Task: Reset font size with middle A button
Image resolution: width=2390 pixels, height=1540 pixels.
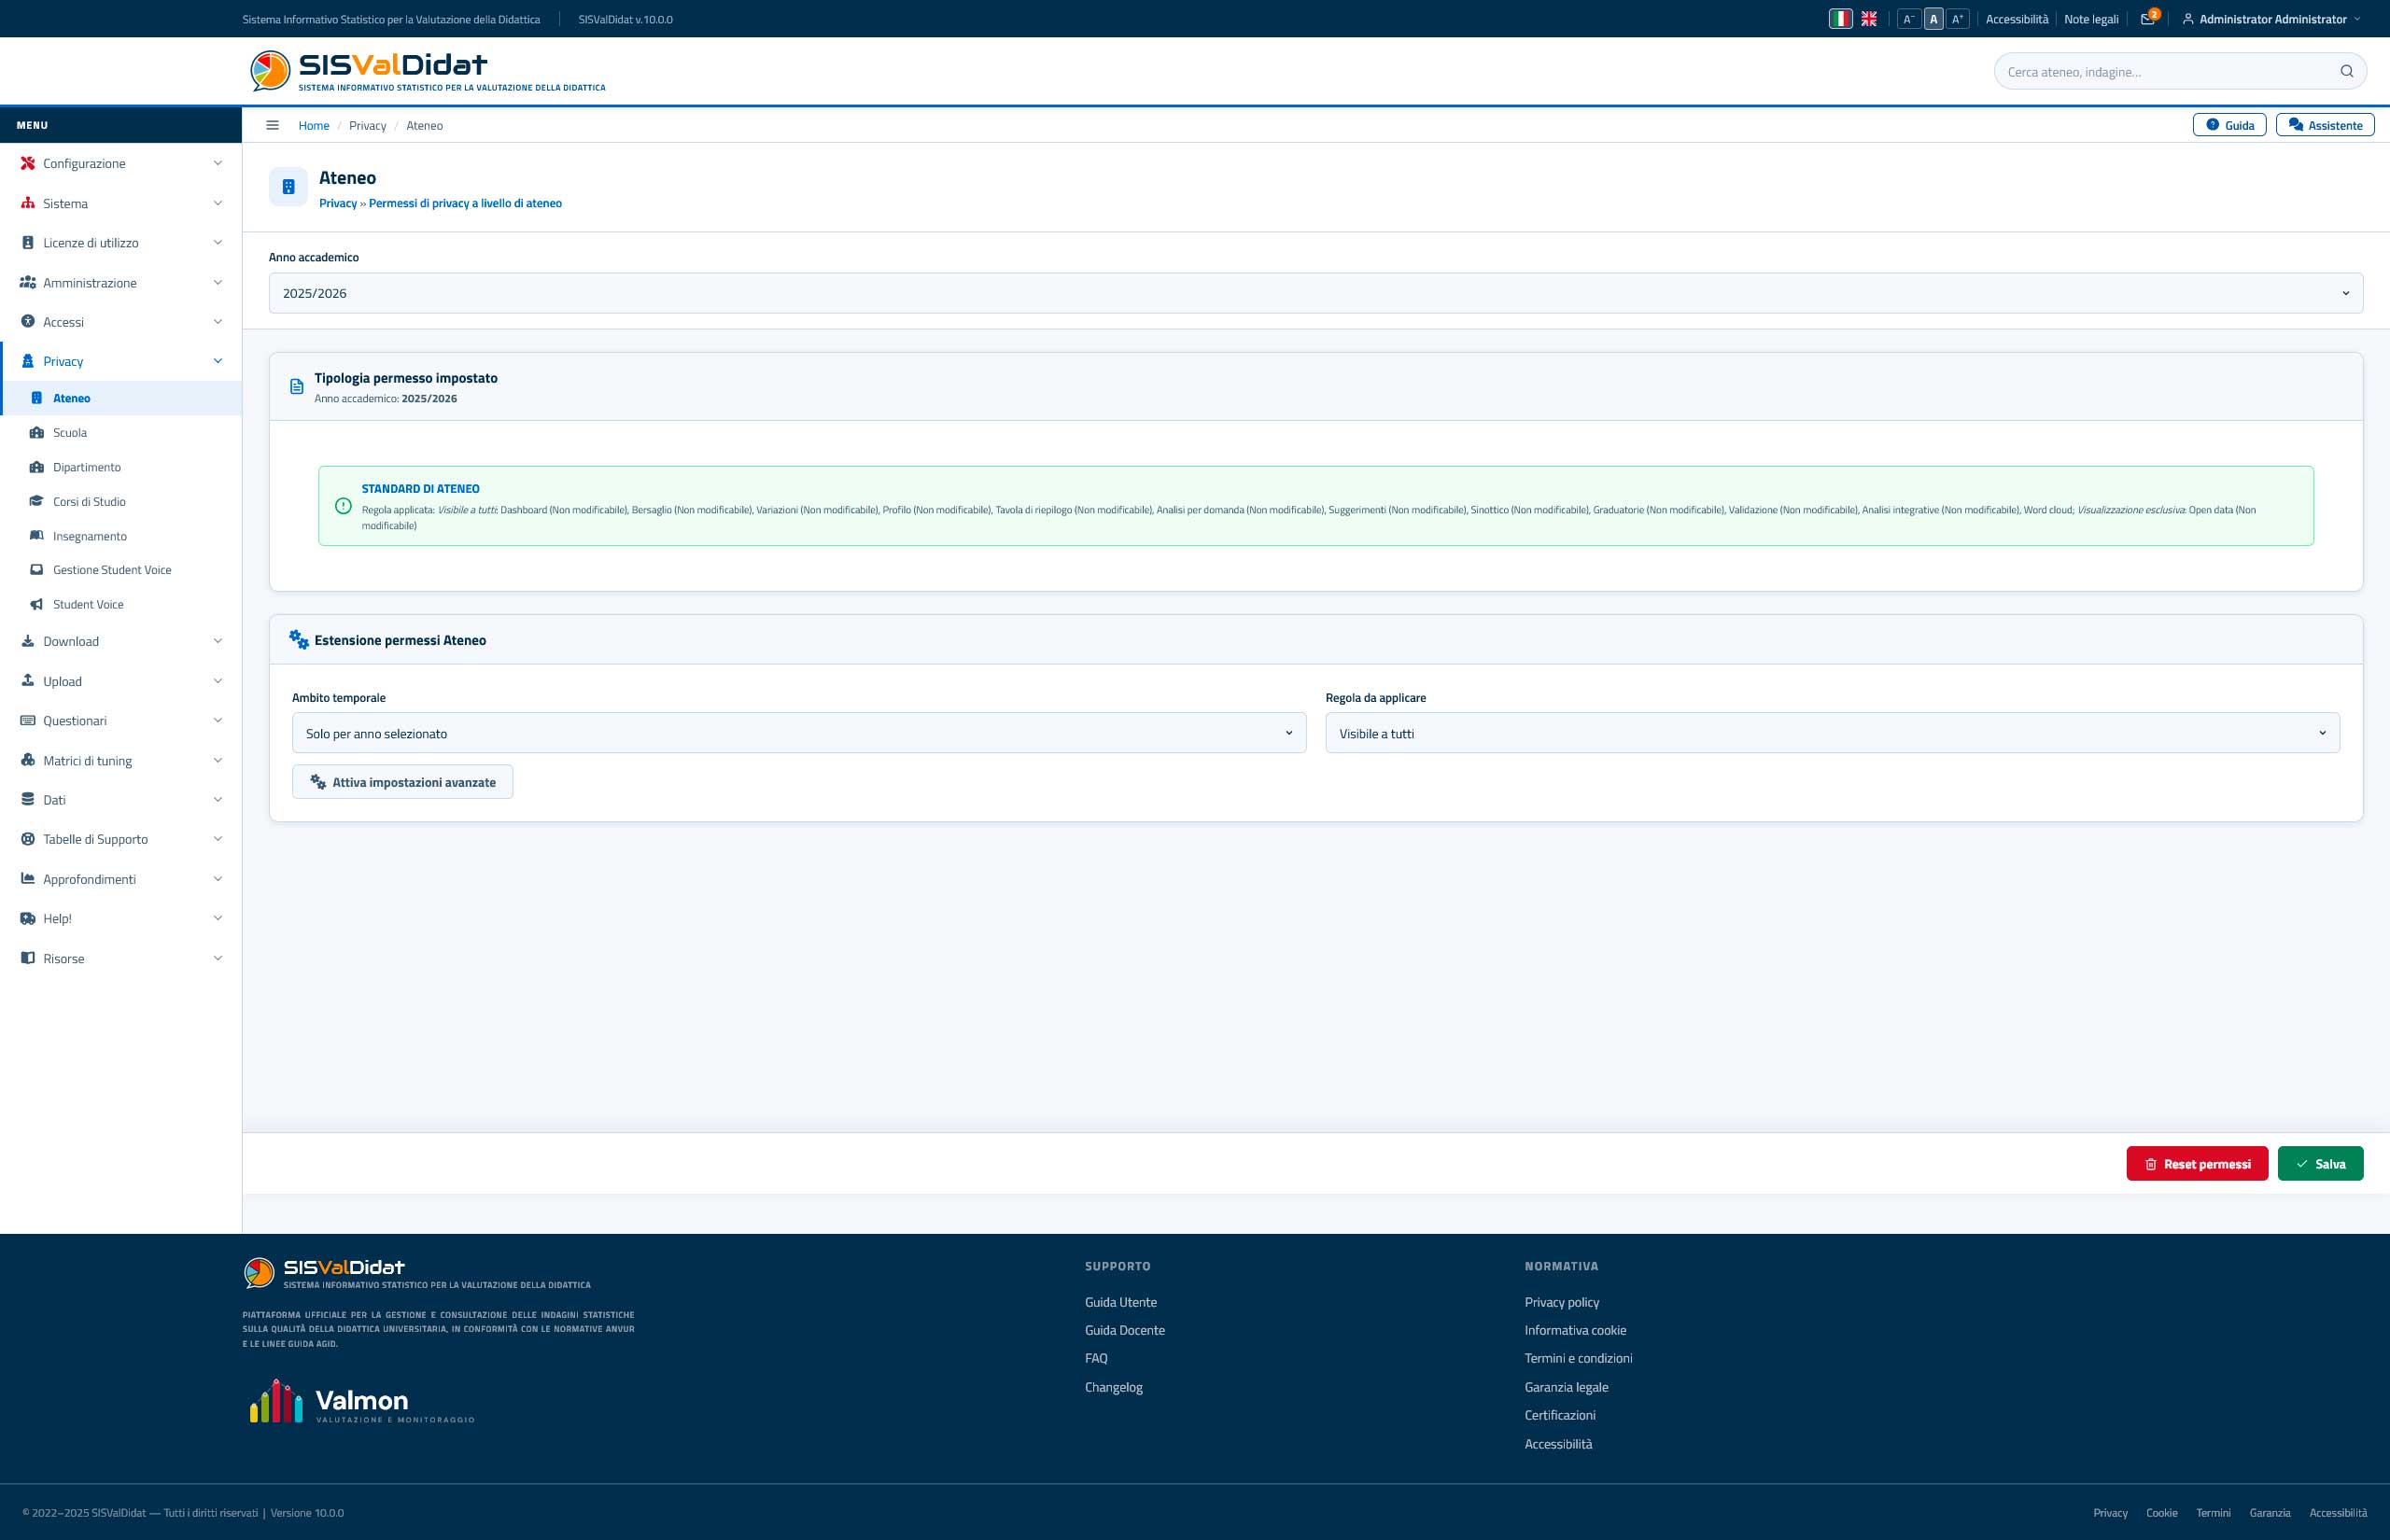Action: (1933, 19)
